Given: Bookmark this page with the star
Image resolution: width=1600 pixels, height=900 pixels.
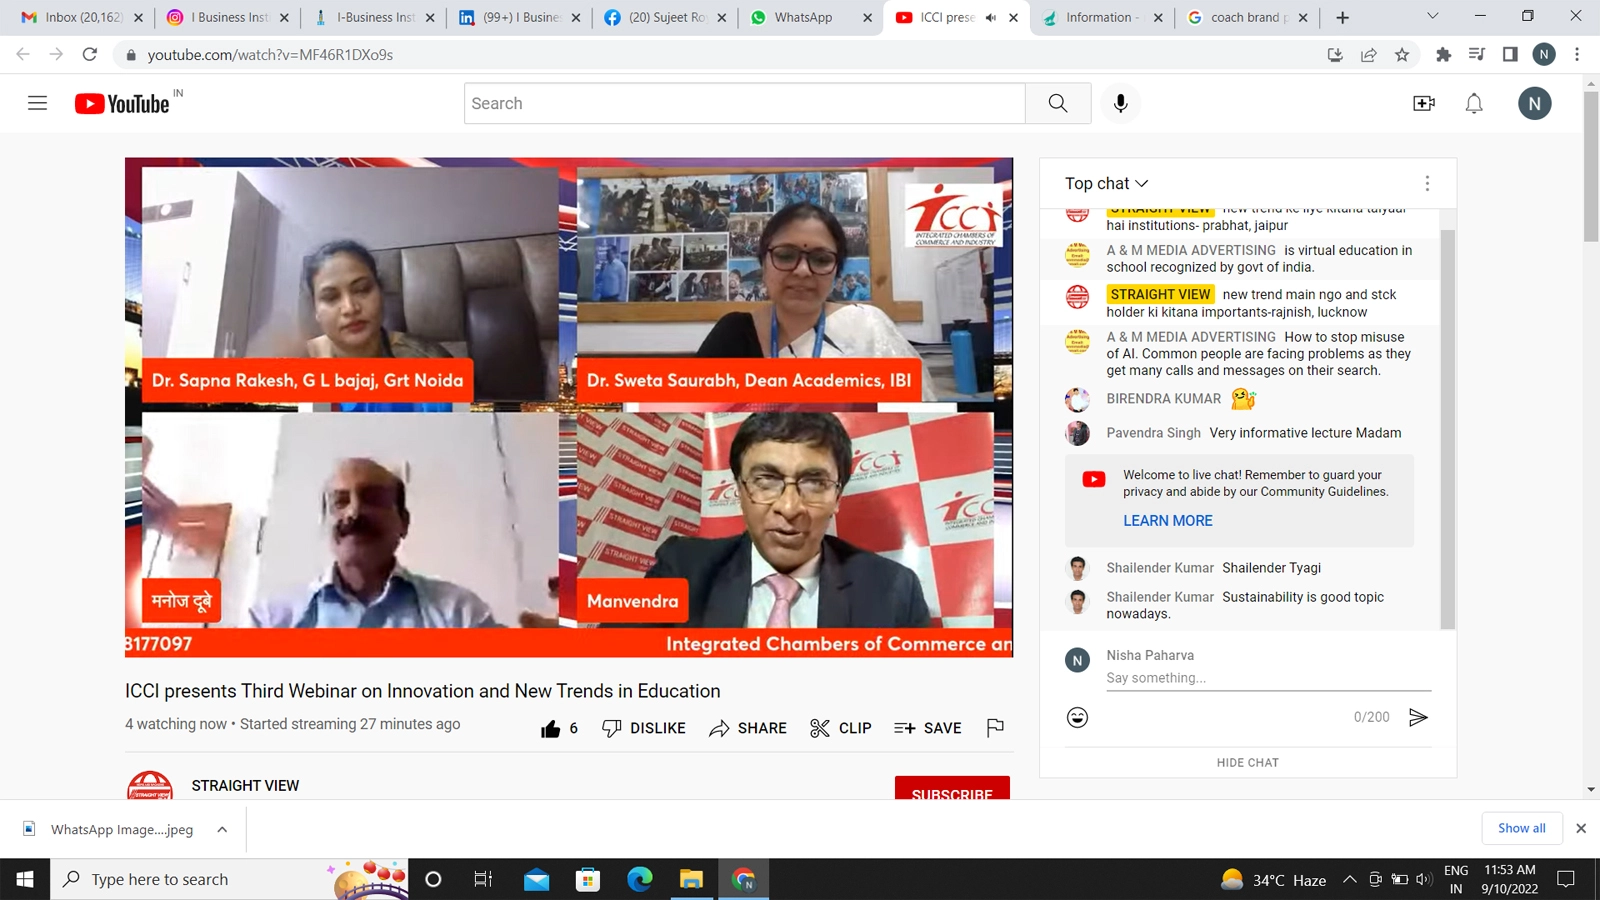Looking at the screenshot, I should 1402,55.
